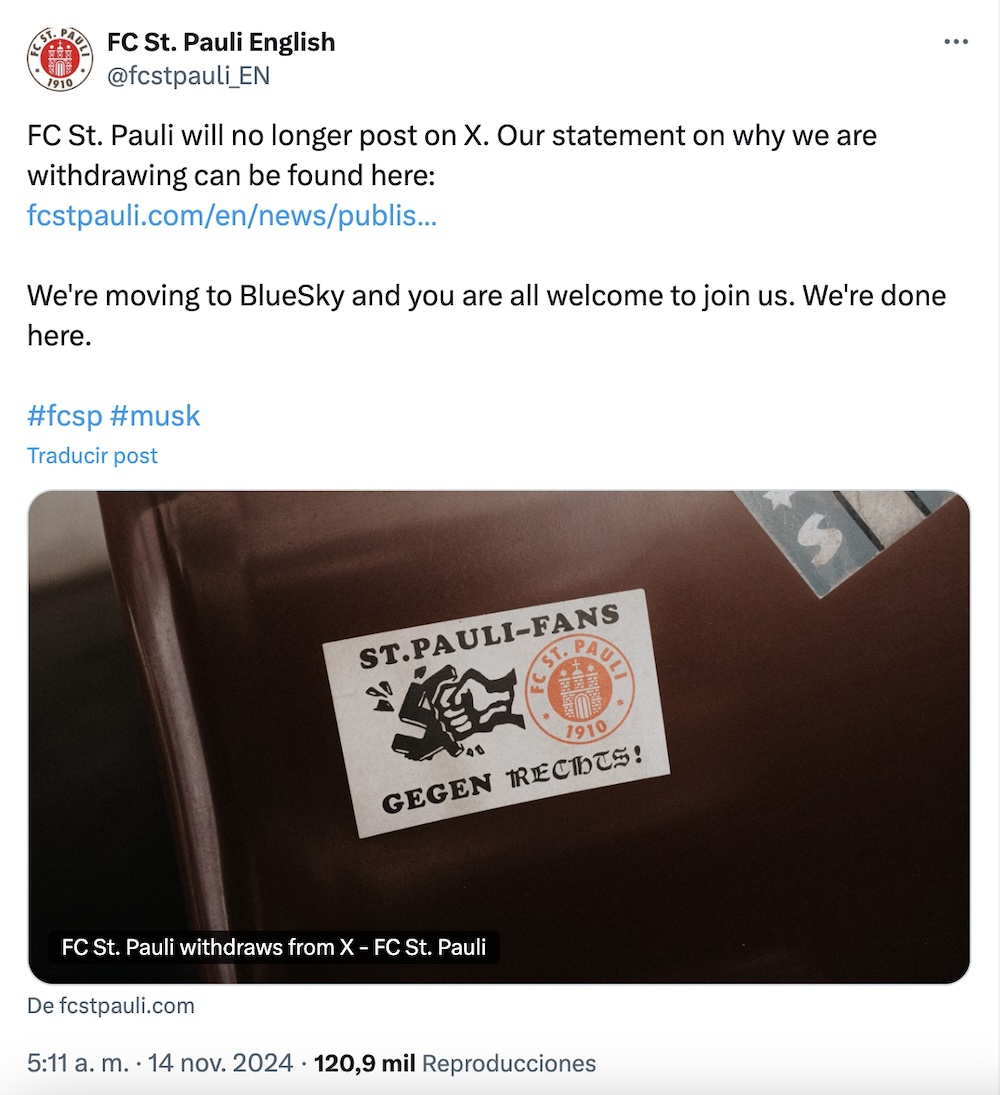
Task: Click the "FC St. Pauli withdraws from X" caption
Action: tap(274, 946)
